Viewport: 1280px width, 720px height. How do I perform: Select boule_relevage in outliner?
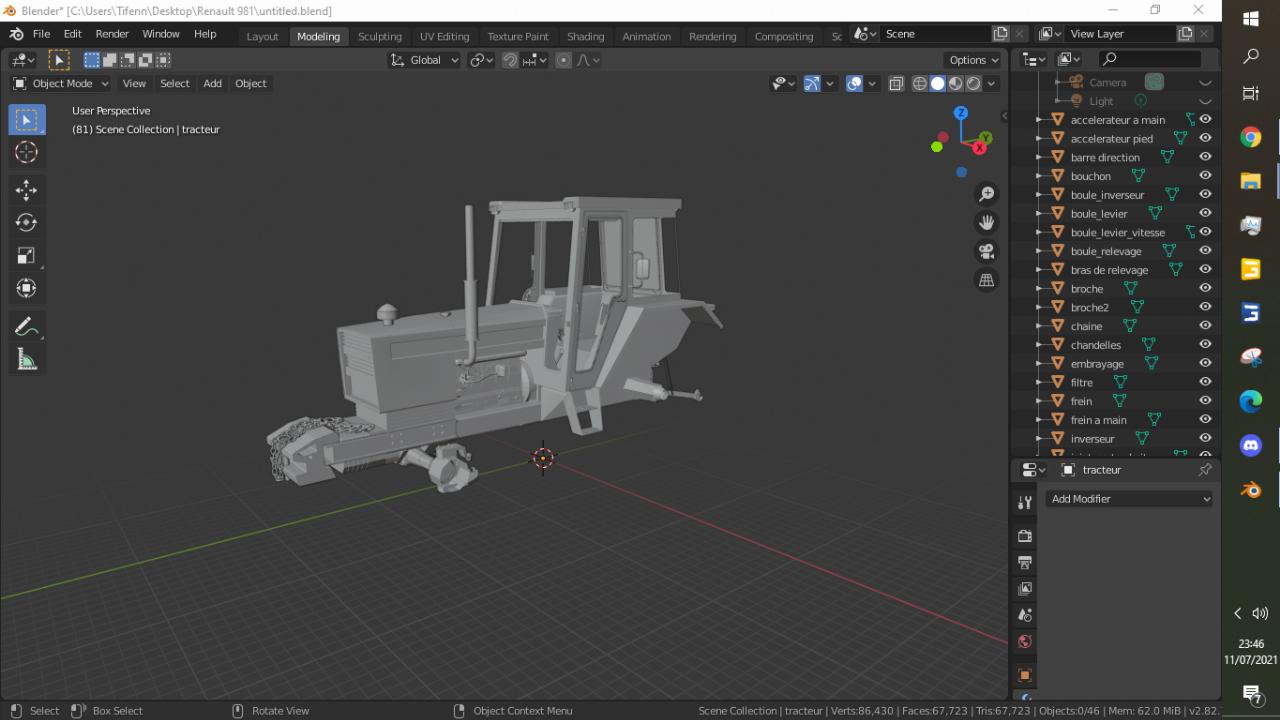tap(1106, 251)
